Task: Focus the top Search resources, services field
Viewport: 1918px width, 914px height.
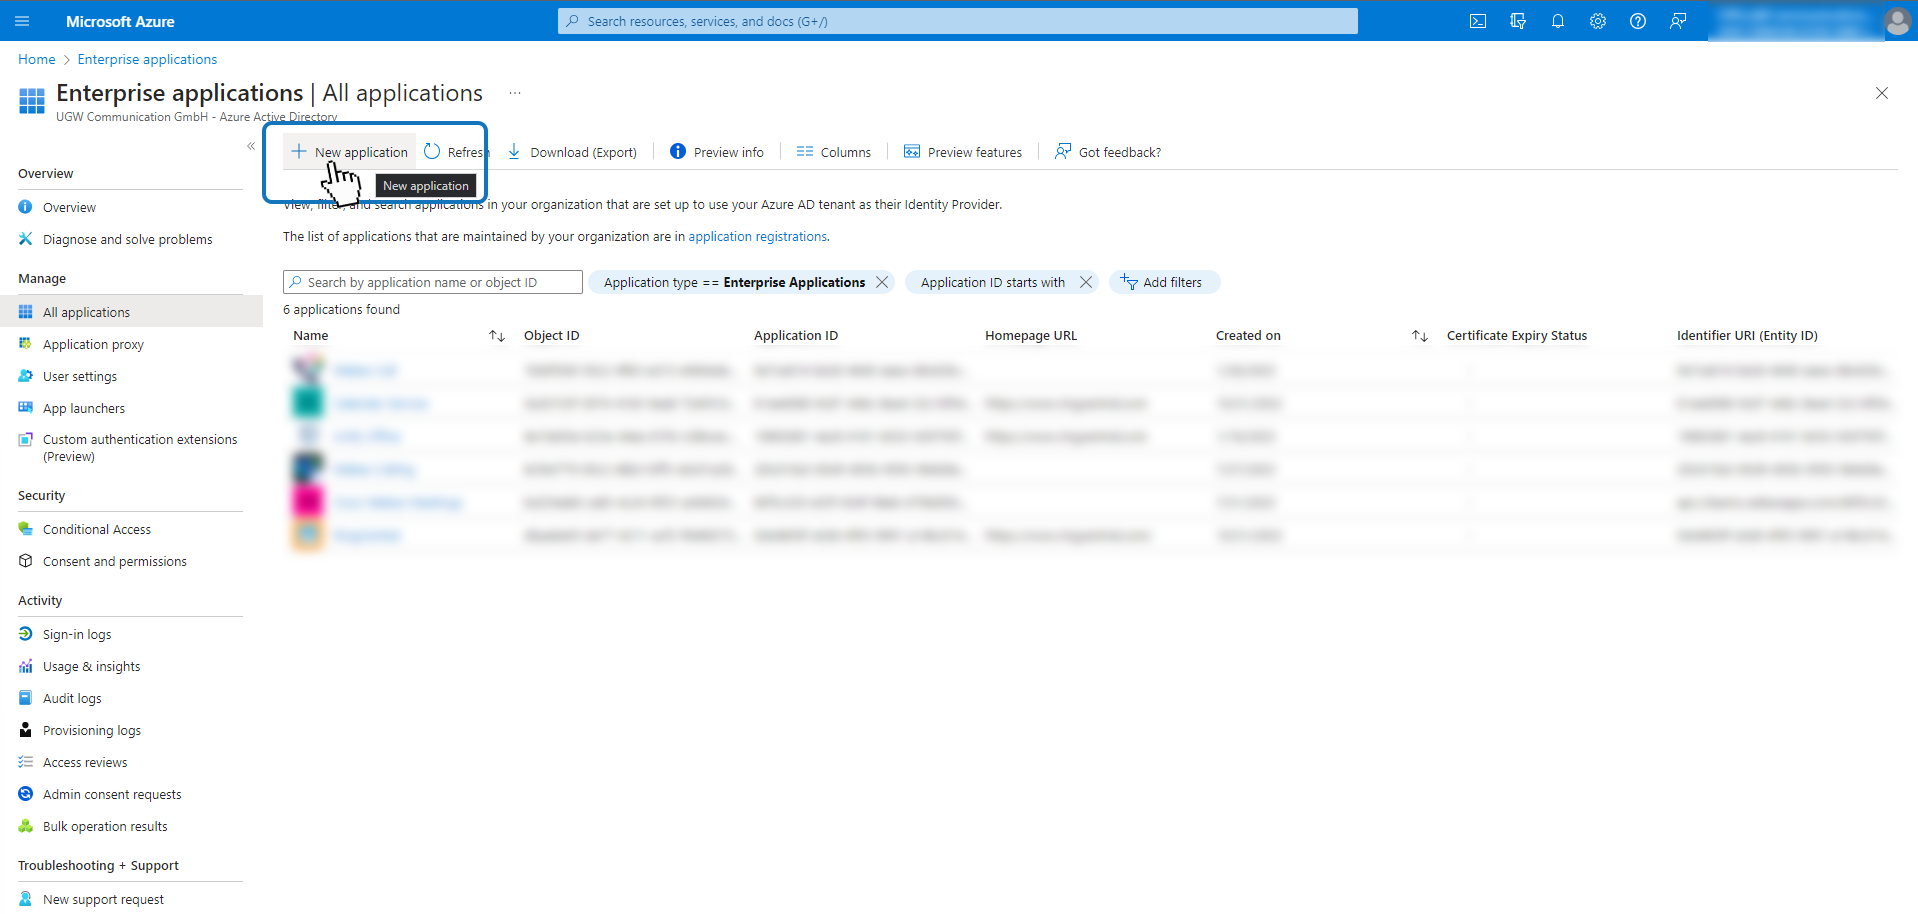Action: pyautogui.click(x=958, y=21)
